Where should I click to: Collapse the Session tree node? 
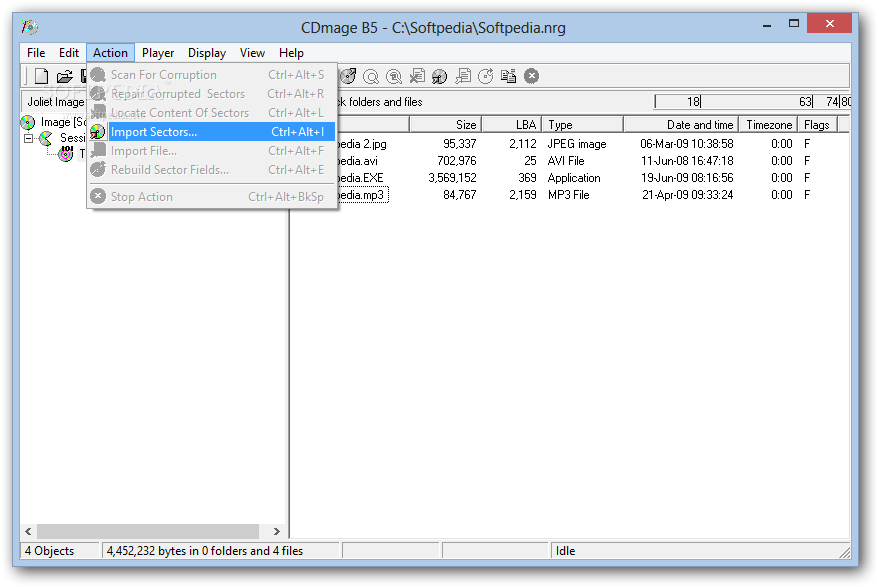pos(28,138)
